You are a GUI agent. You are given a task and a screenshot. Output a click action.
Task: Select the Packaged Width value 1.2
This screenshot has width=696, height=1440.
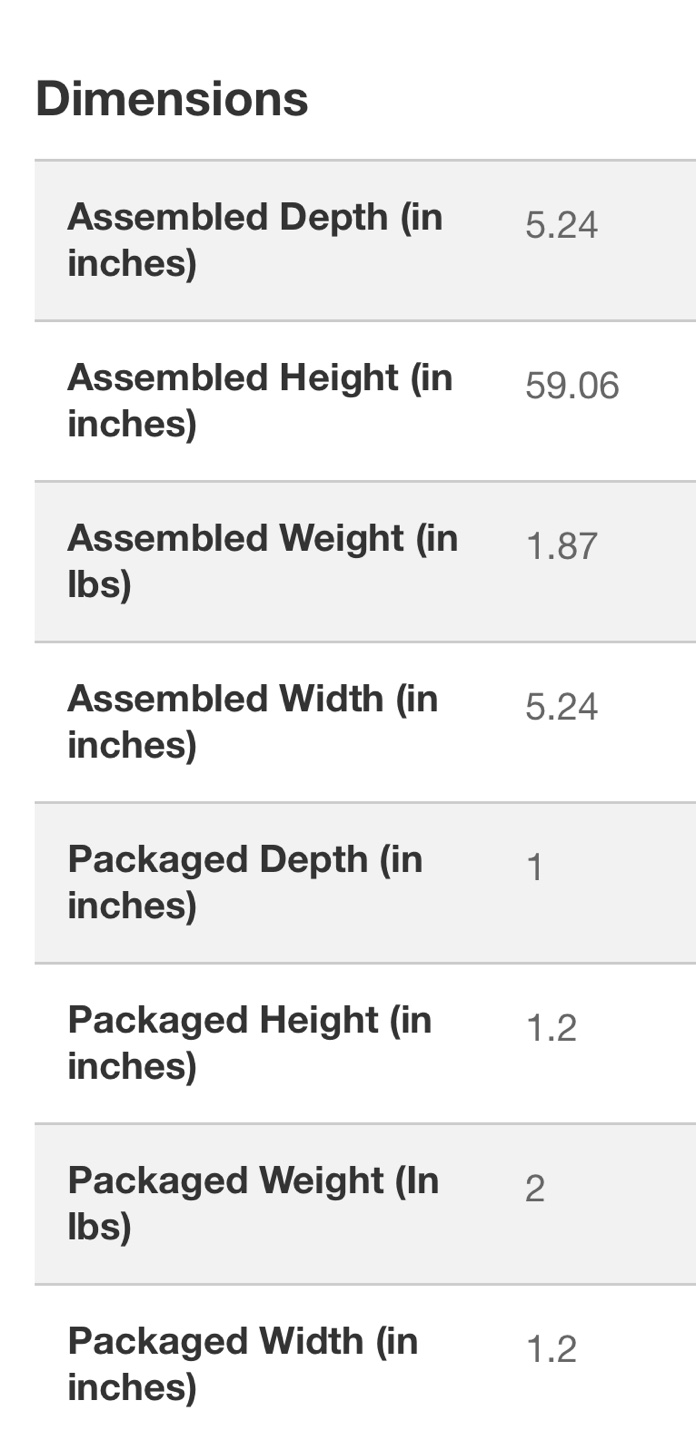pyautogui.click(x=551, y=1350)
